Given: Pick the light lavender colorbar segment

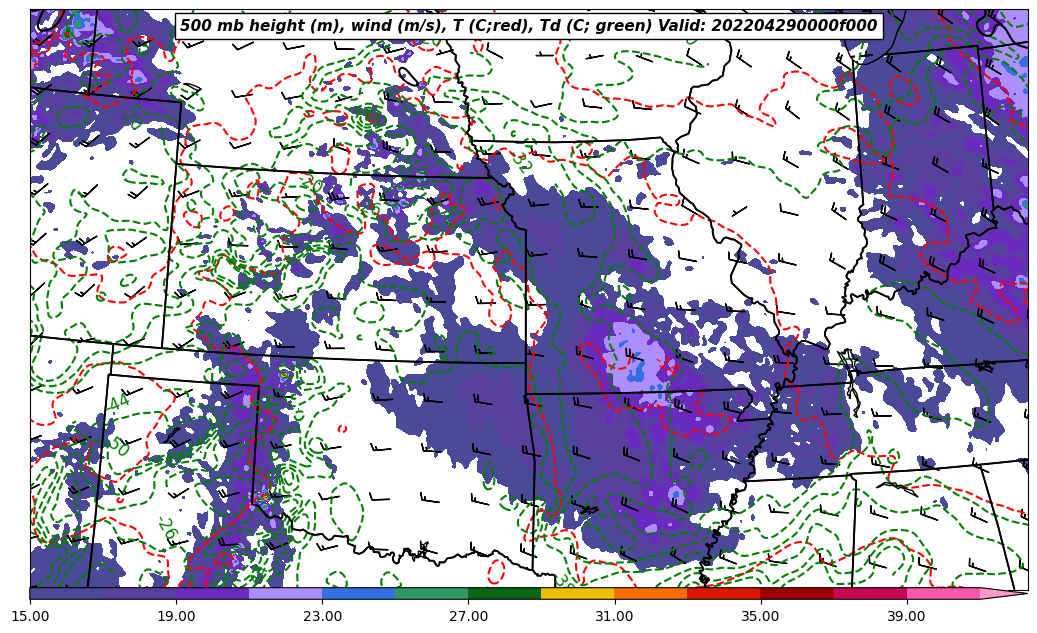Looking at the screenshot, I should click(285, 593).
